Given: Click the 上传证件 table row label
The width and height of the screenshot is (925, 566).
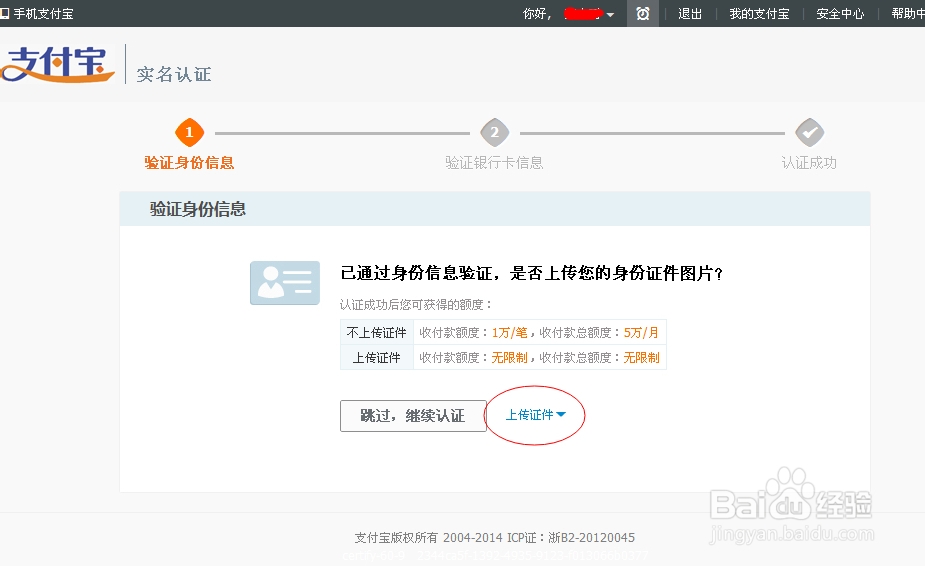Looking at the screenshot, I should [x=376, y=358].
